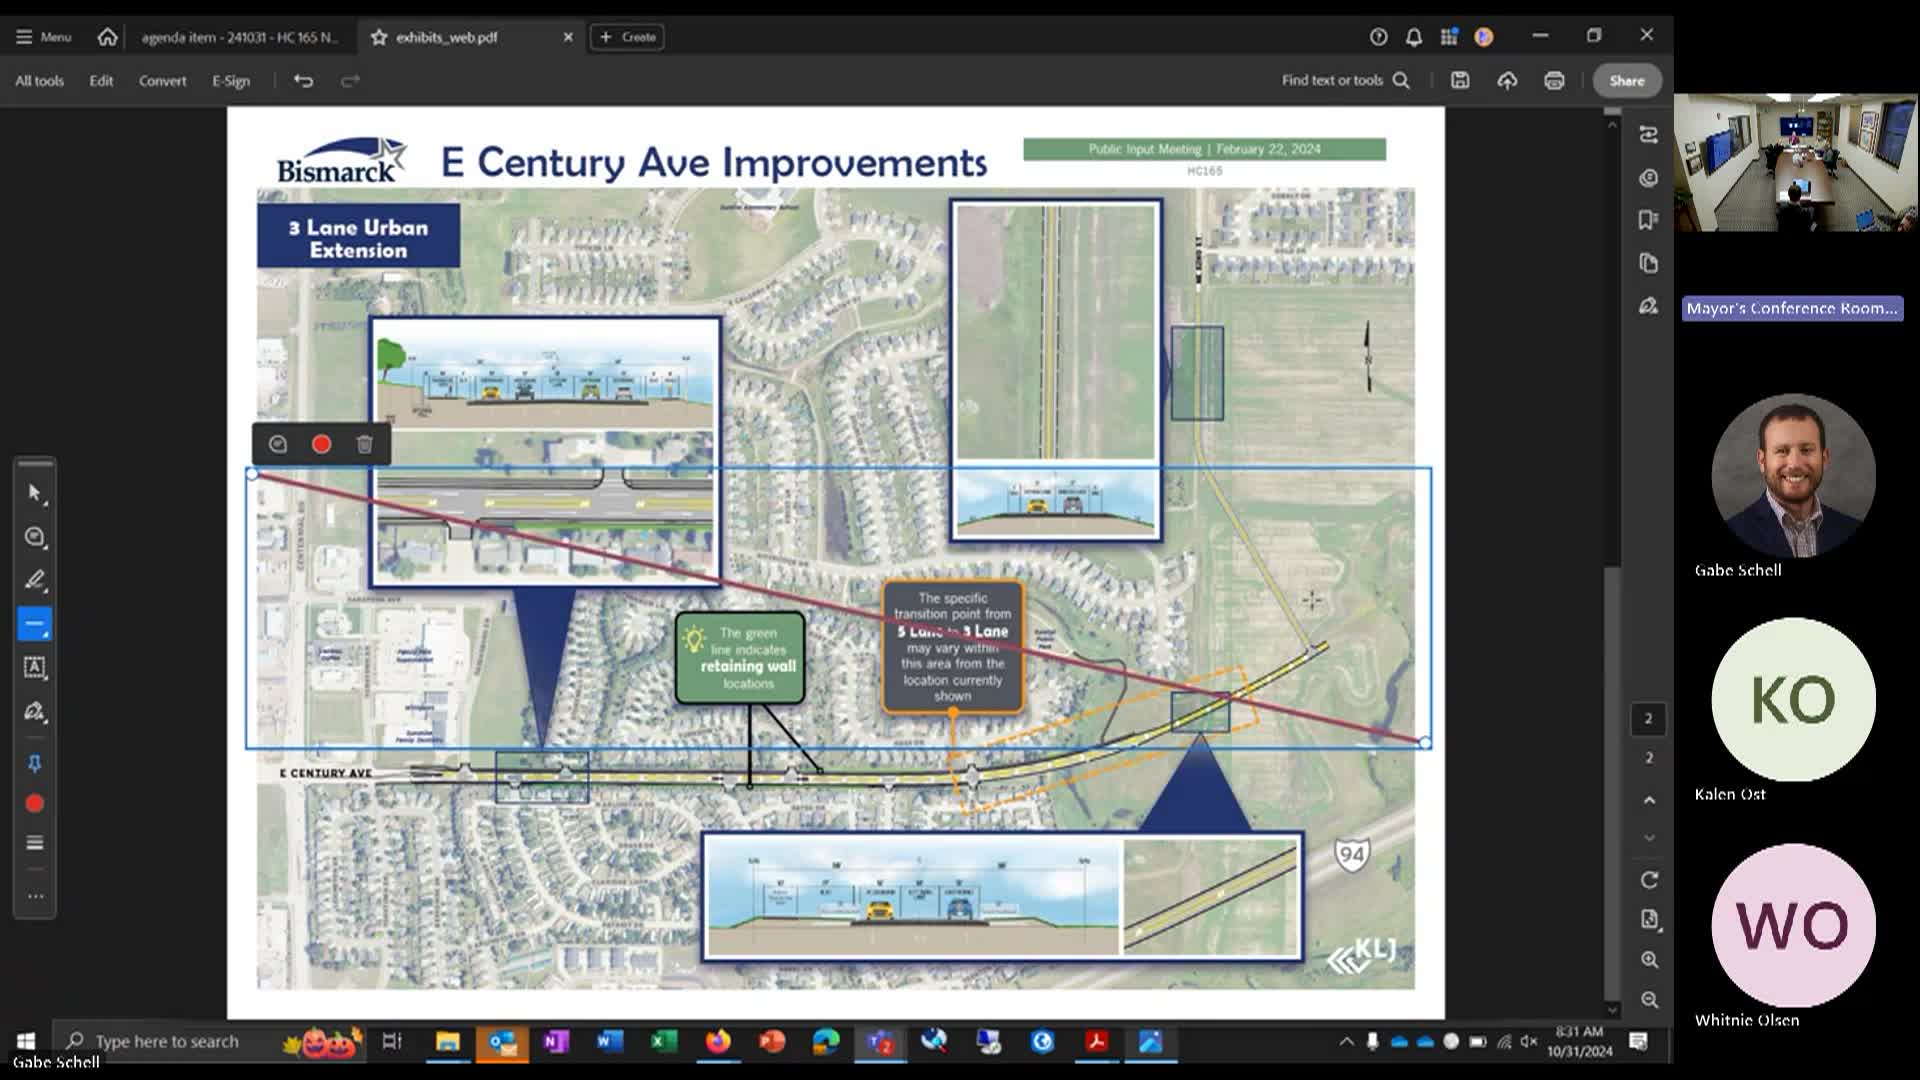Open All tools menu
1920x1080 pixels.
(39, 81)
